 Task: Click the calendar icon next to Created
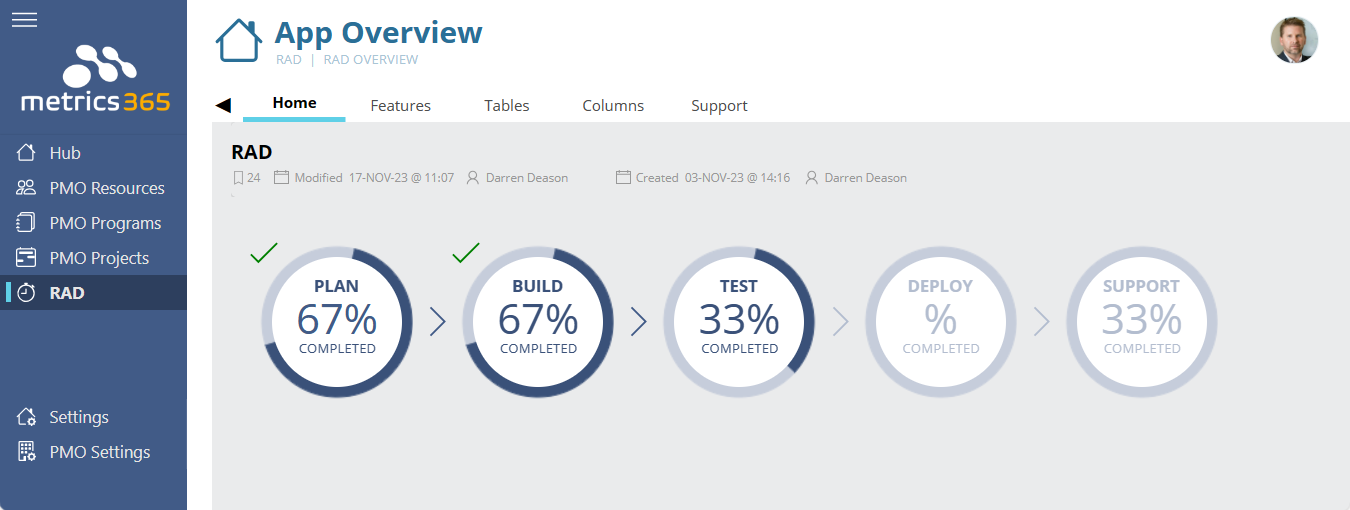(x=623, y=178)
